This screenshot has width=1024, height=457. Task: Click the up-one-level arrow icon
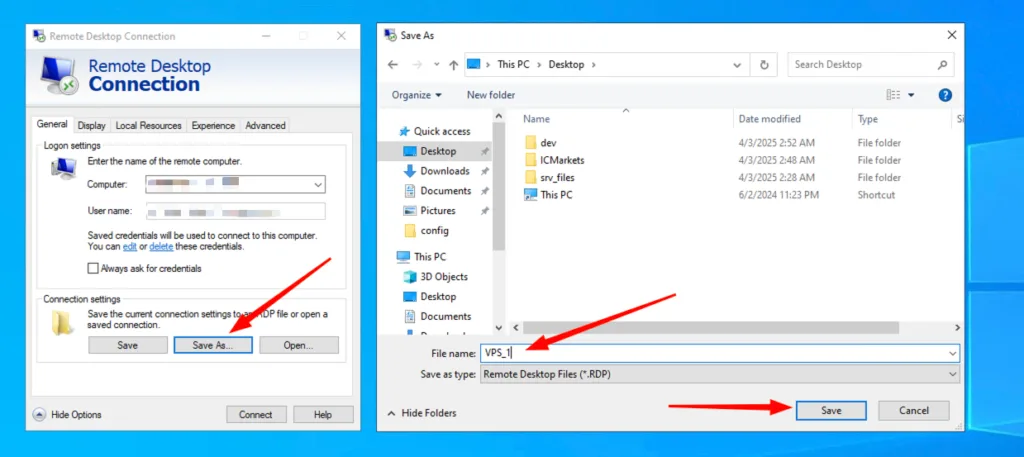point(453,65)
